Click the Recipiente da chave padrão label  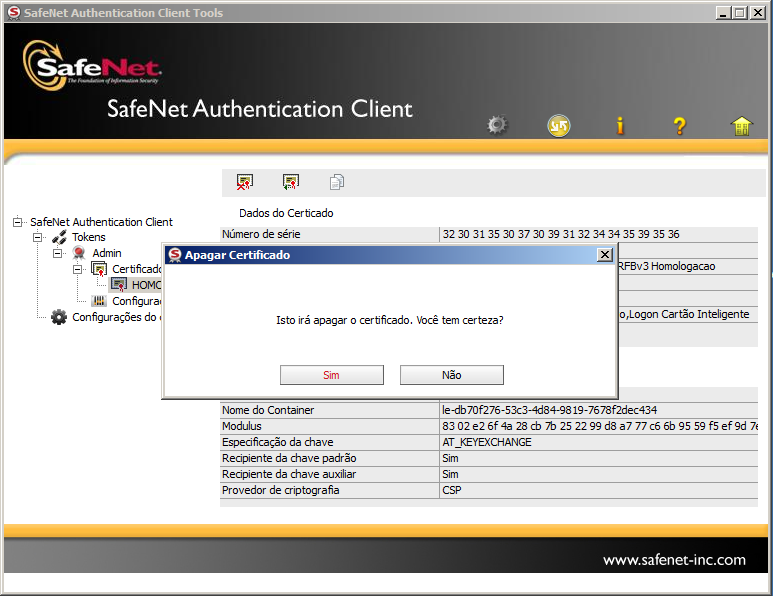[289, 458]
